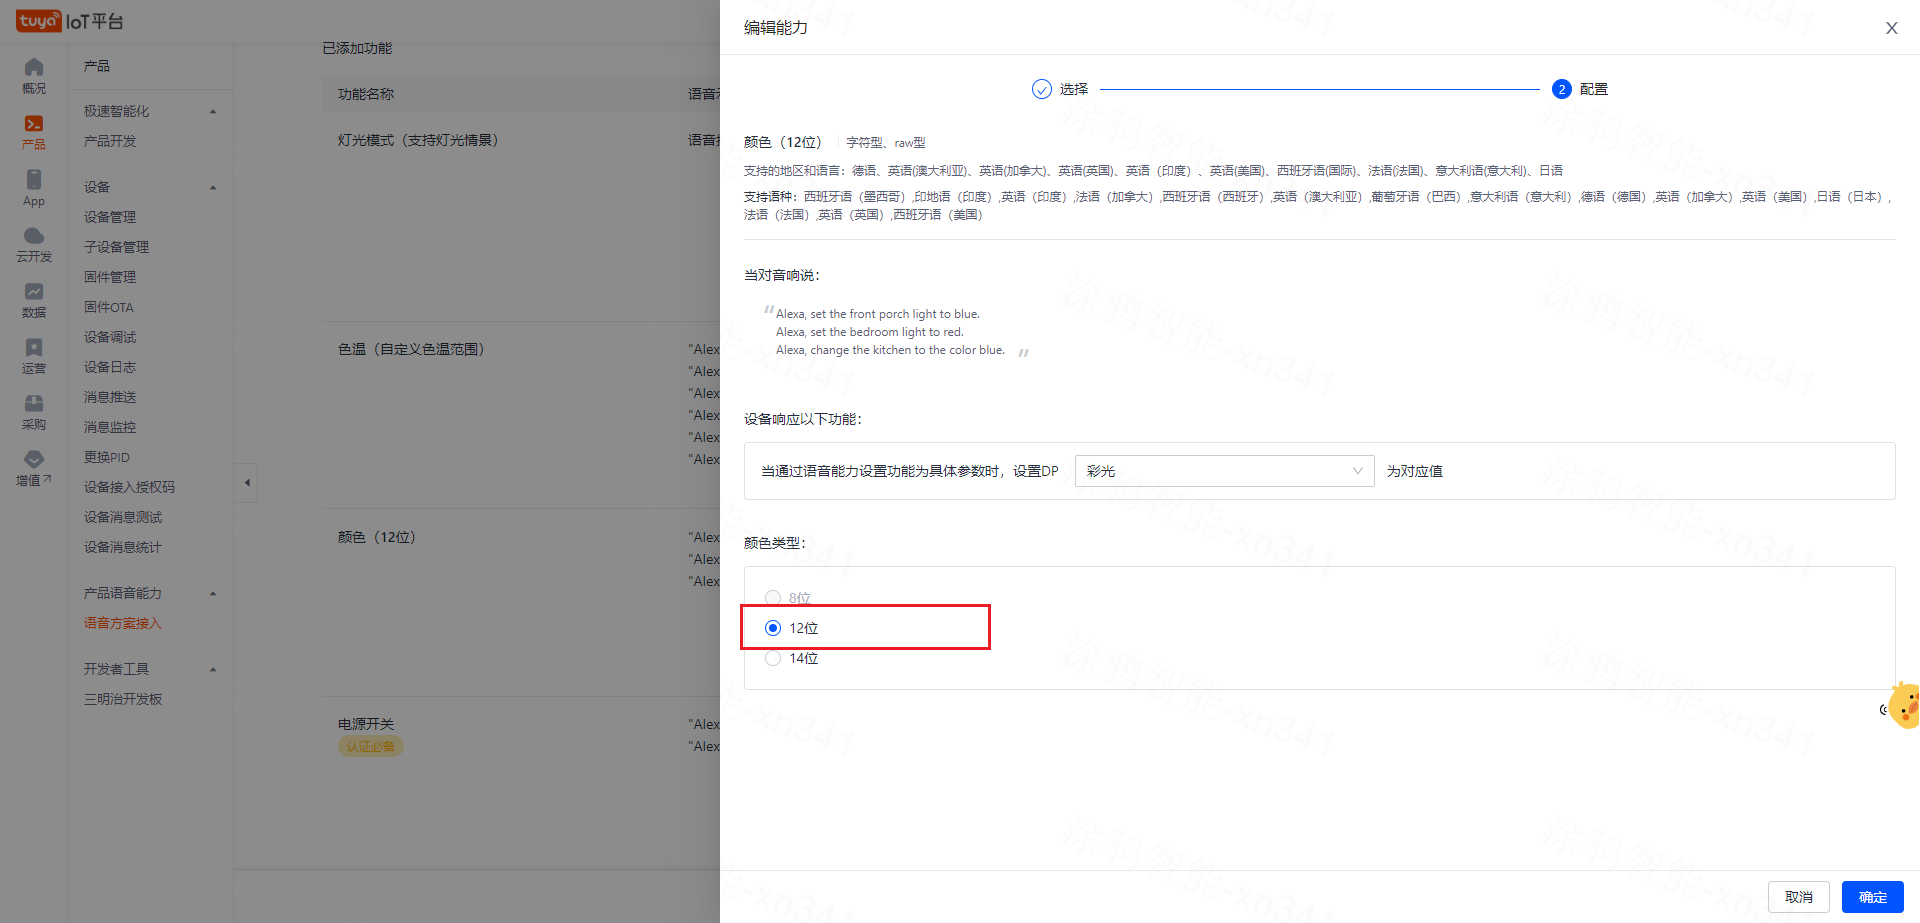Collapse the 产品语音能力 section
This screenshot has width=1920, height=923.
tap(213, 593)
